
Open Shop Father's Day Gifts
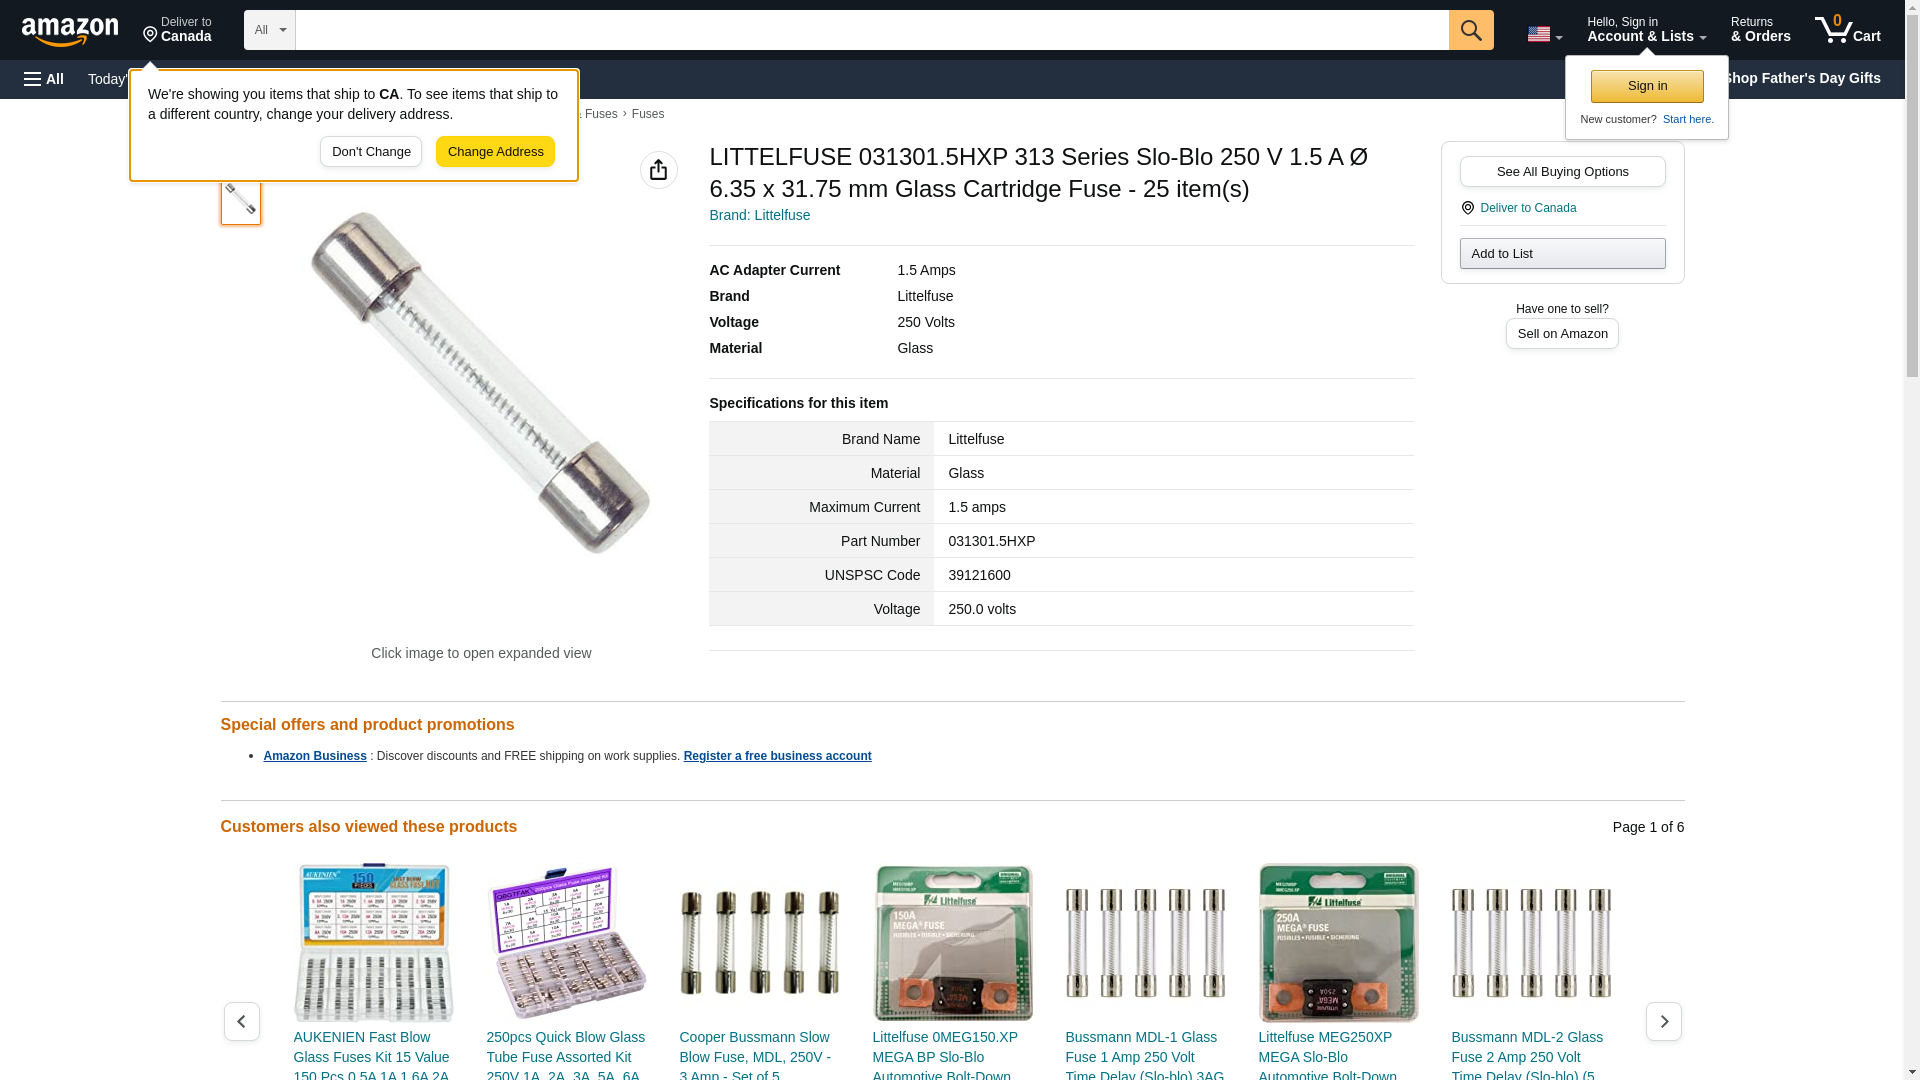1801,78
